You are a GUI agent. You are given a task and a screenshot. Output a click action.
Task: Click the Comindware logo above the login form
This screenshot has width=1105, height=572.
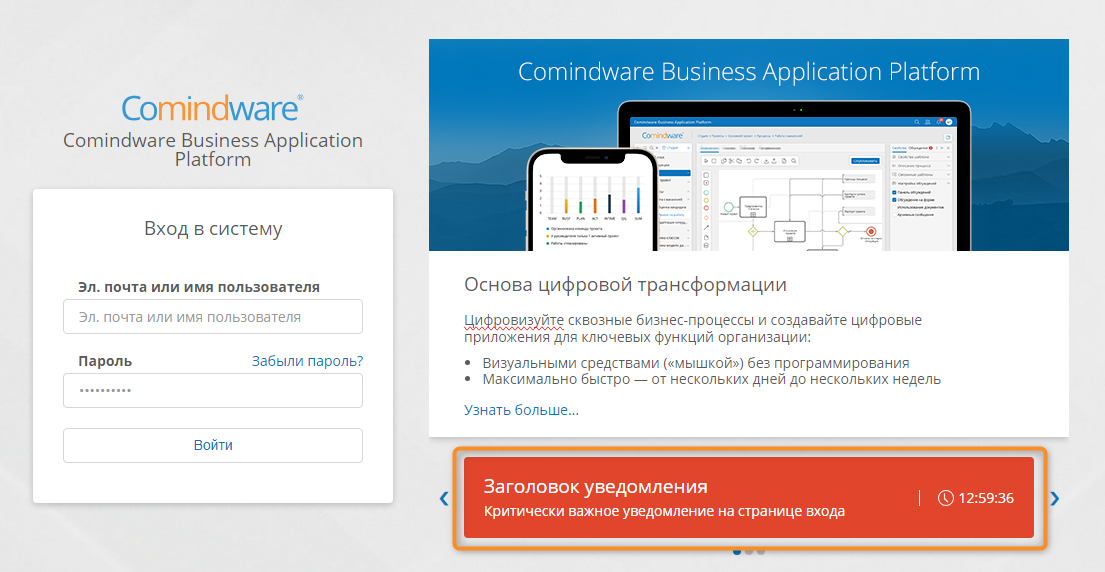pyautogui.click(x=213, y=107)
